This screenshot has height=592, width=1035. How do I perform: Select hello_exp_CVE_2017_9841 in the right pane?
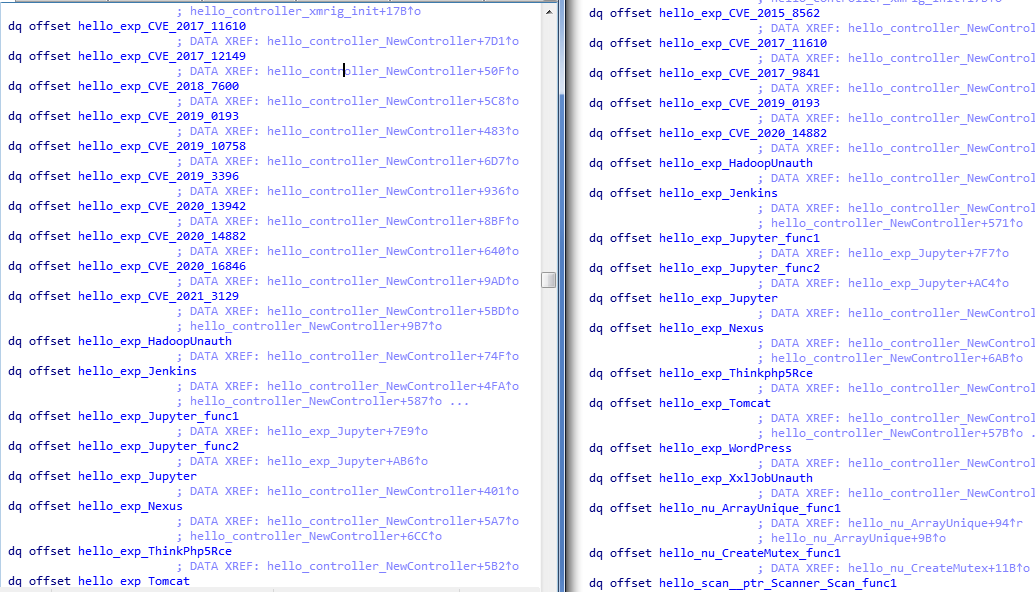(x=739, y=73)
